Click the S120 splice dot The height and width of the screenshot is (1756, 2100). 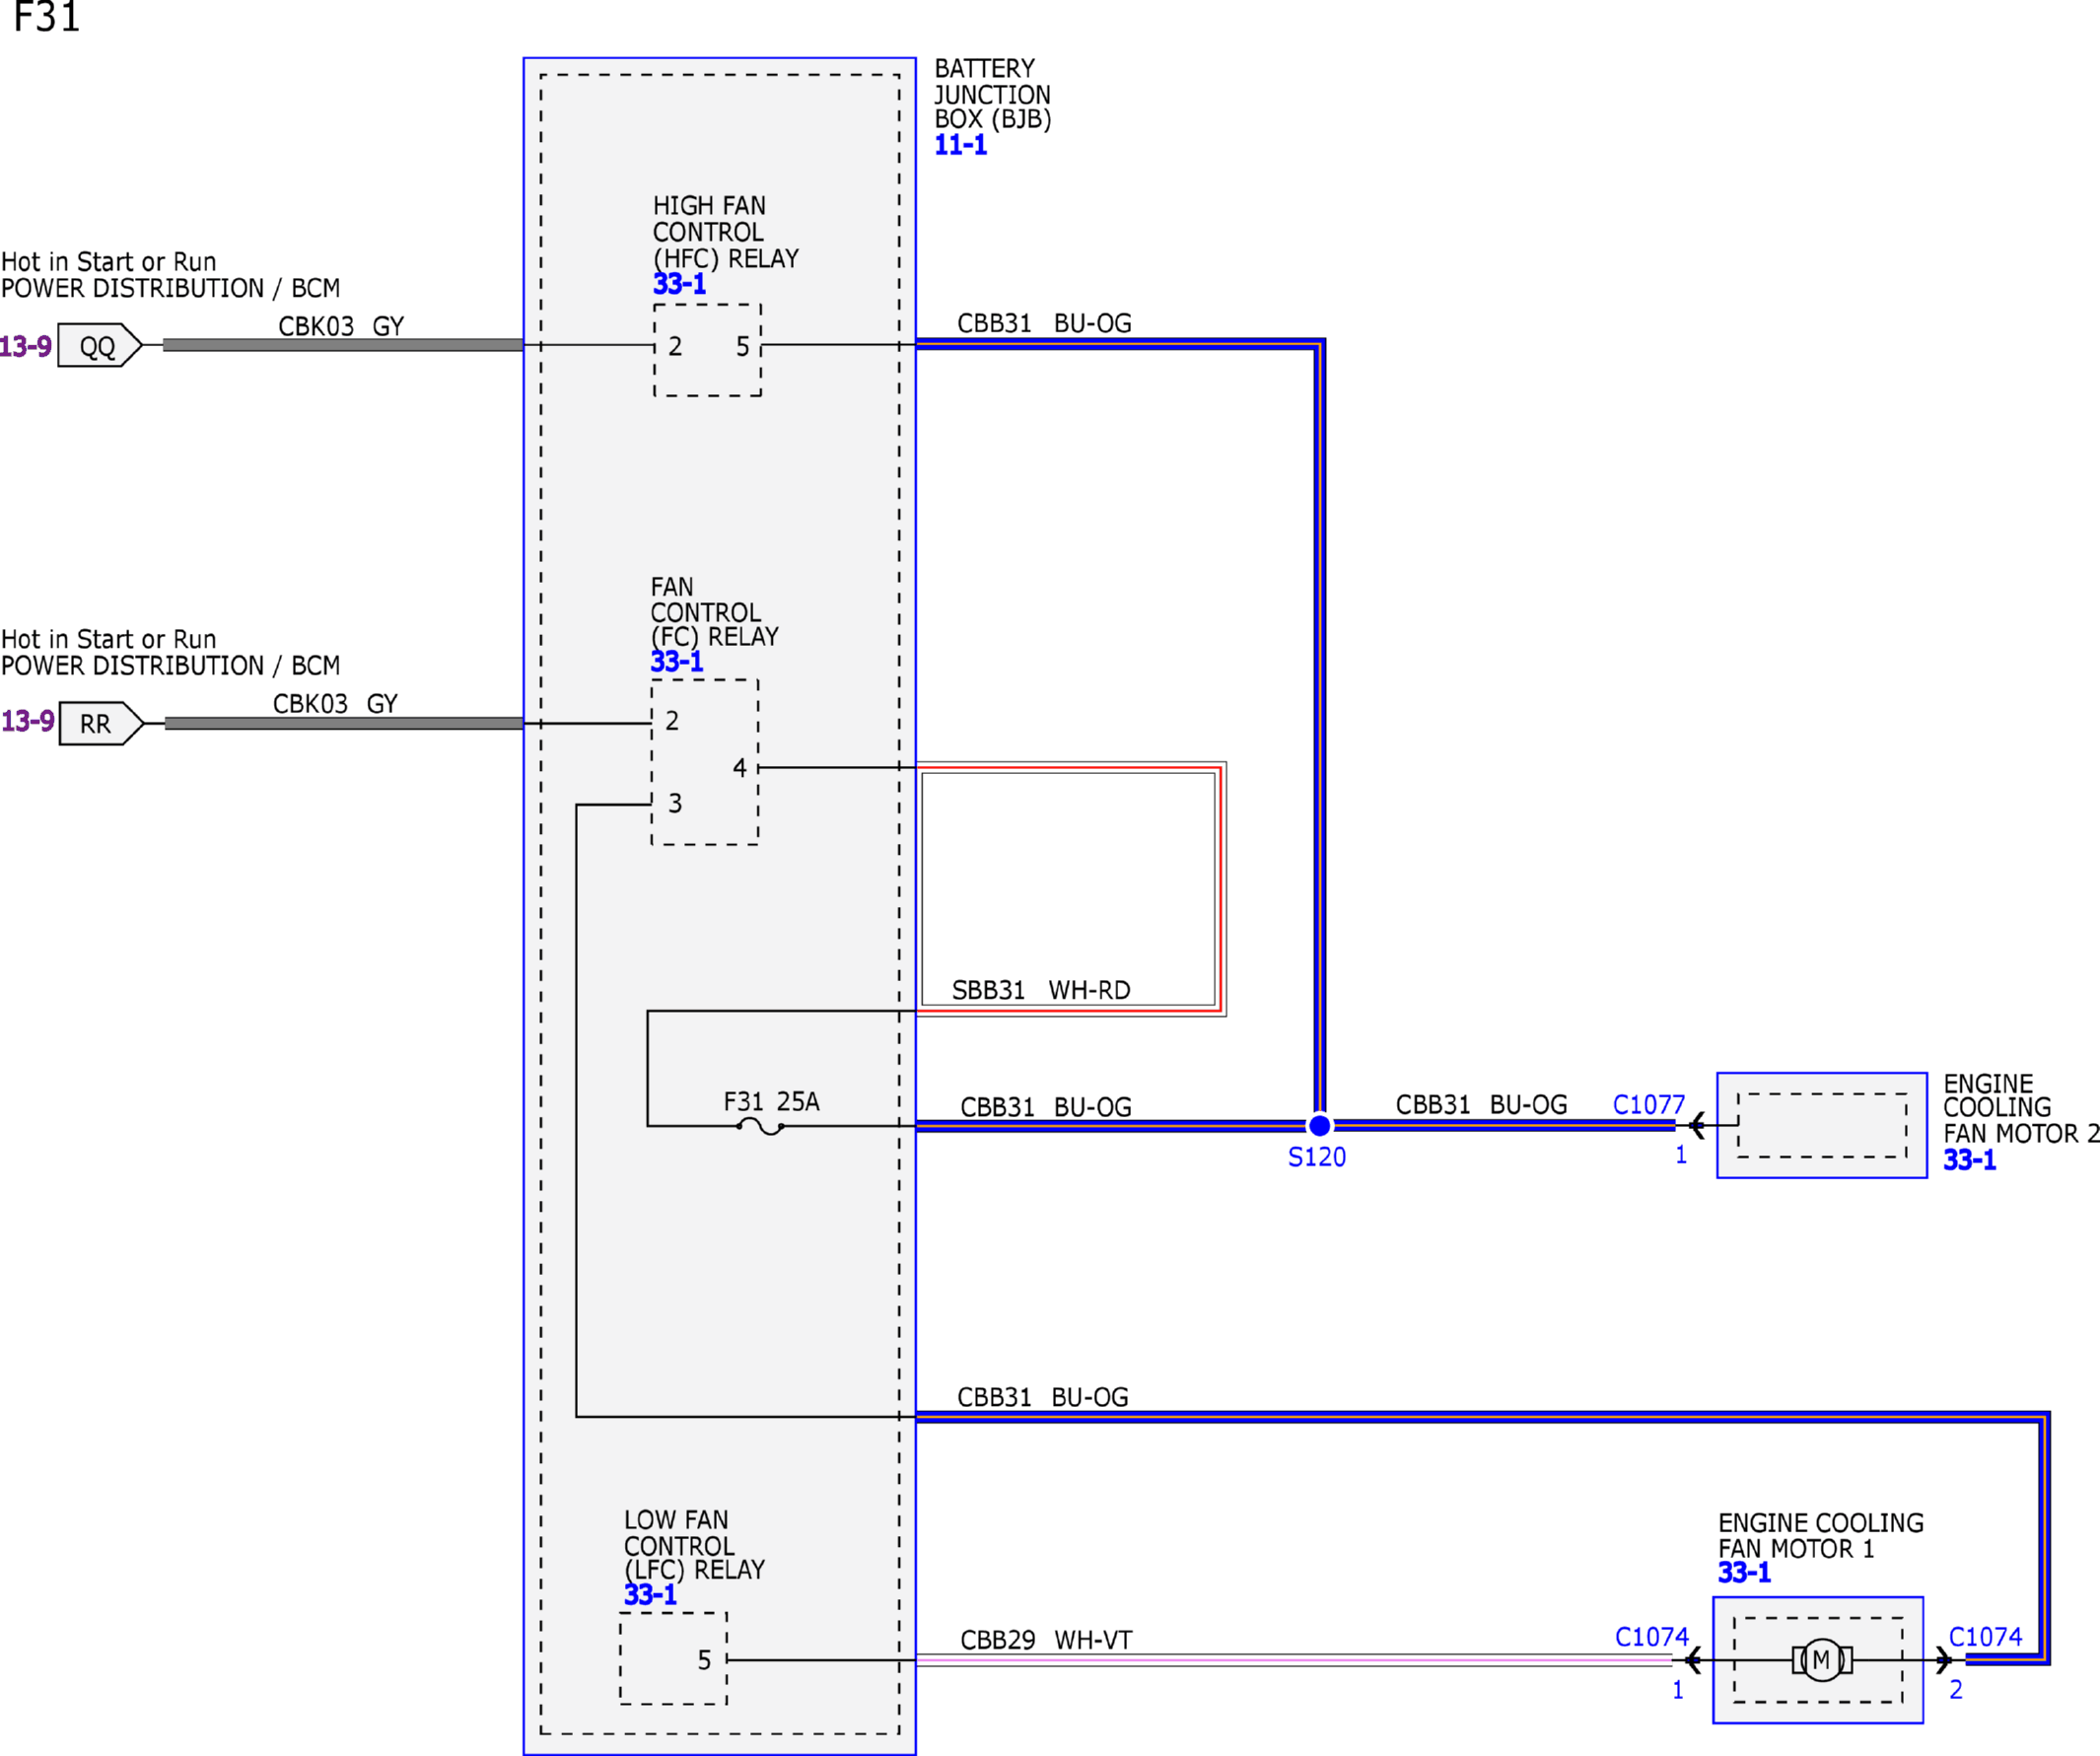1320,1126
